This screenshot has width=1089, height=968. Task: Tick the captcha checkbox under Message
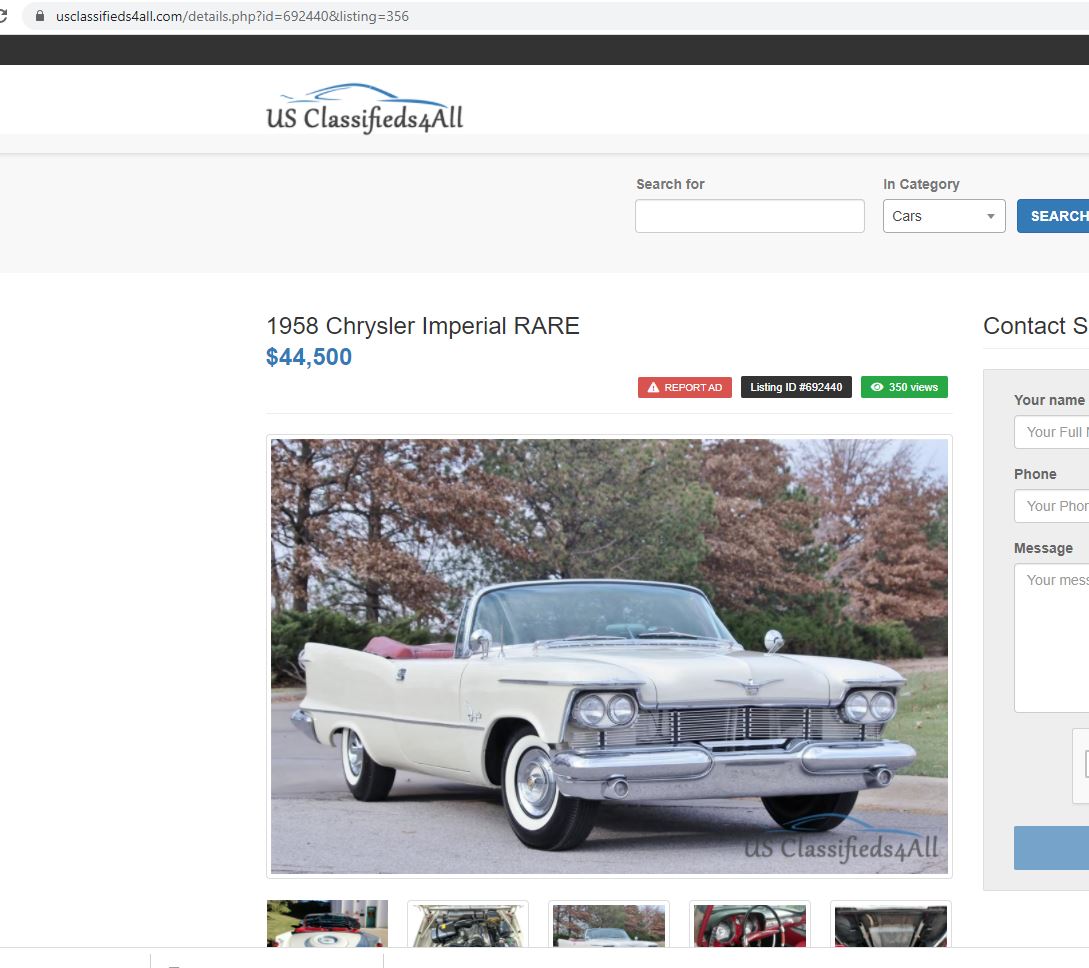[1084, 765]
